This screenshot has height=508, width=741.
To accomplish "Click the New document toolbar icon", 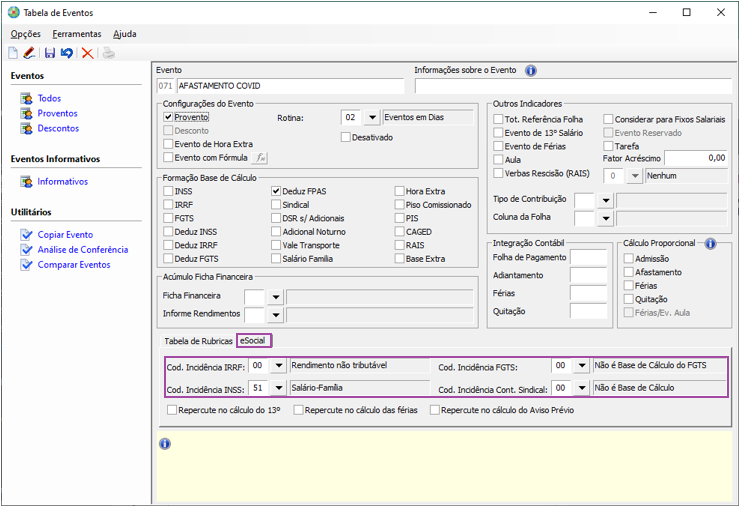I will point(13,53).
